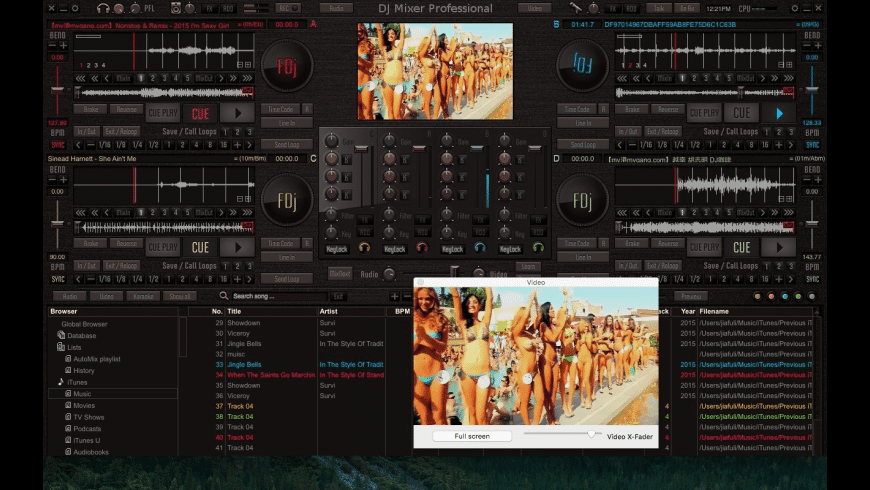Click the blue headphone cue for channel B
Image resolution: width=870 pixels, height=490 pixels.
point(480,248)
